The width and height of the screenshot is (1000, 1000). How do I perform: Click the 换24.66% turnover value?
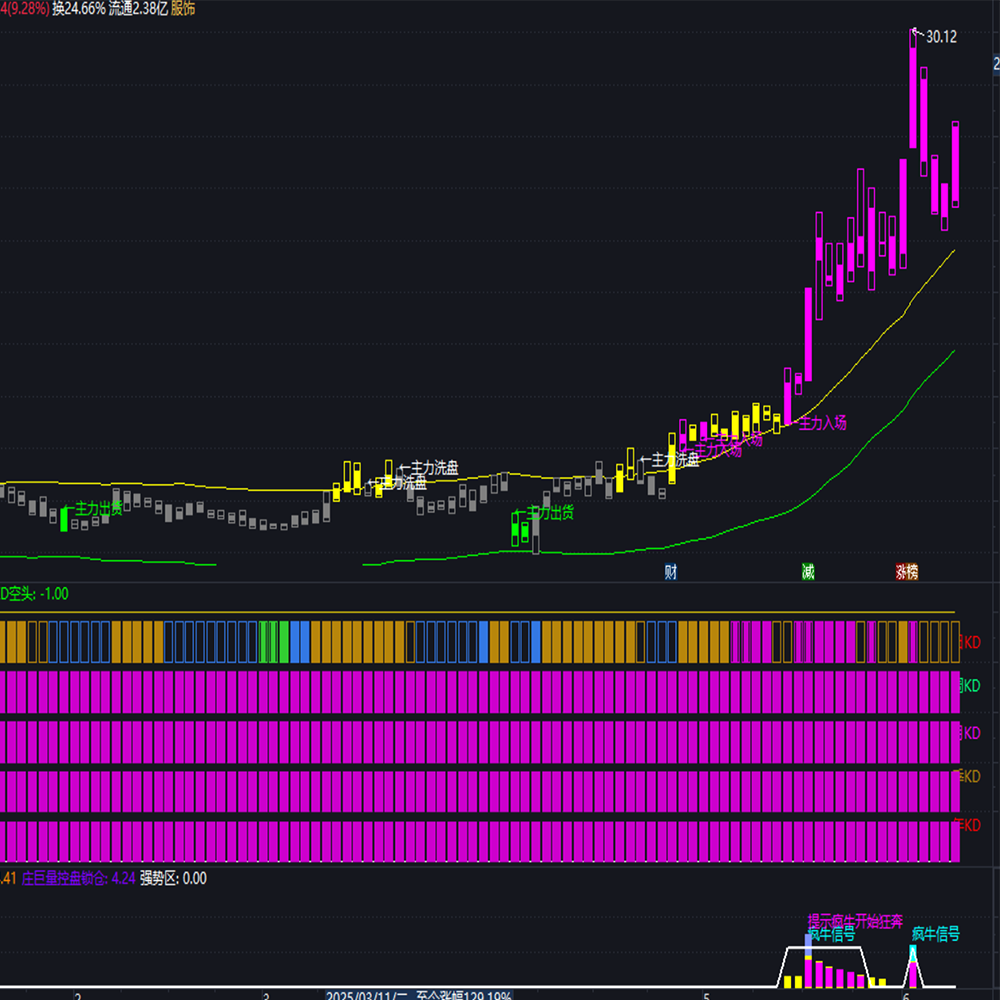(78, 8)
